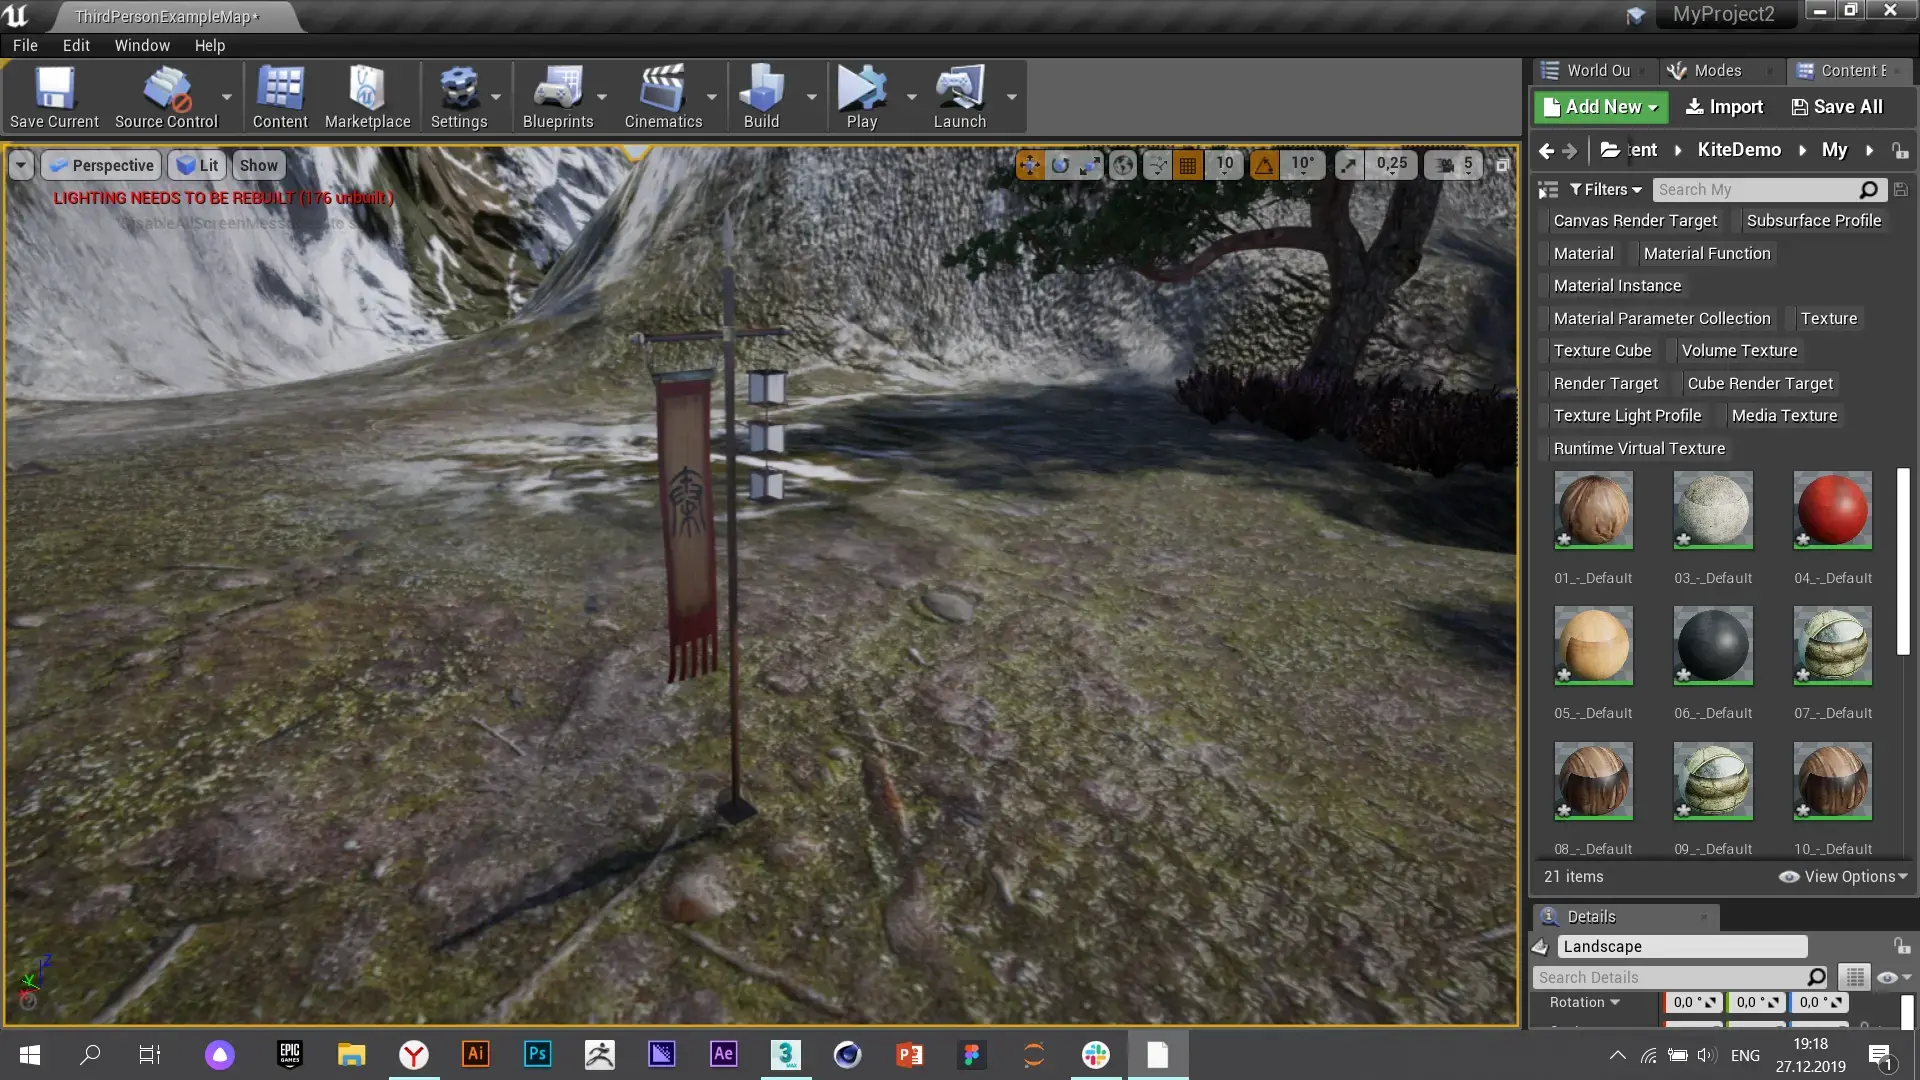The image size is (1920, 1080).
Task: Click the Perspective view mode button
Action: pyautogui.click(x=101, y=165)
